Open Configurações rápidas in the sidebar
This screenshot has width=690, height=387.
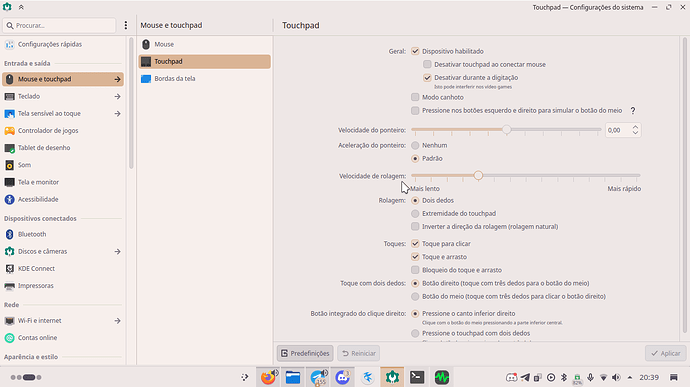[63, 44]
